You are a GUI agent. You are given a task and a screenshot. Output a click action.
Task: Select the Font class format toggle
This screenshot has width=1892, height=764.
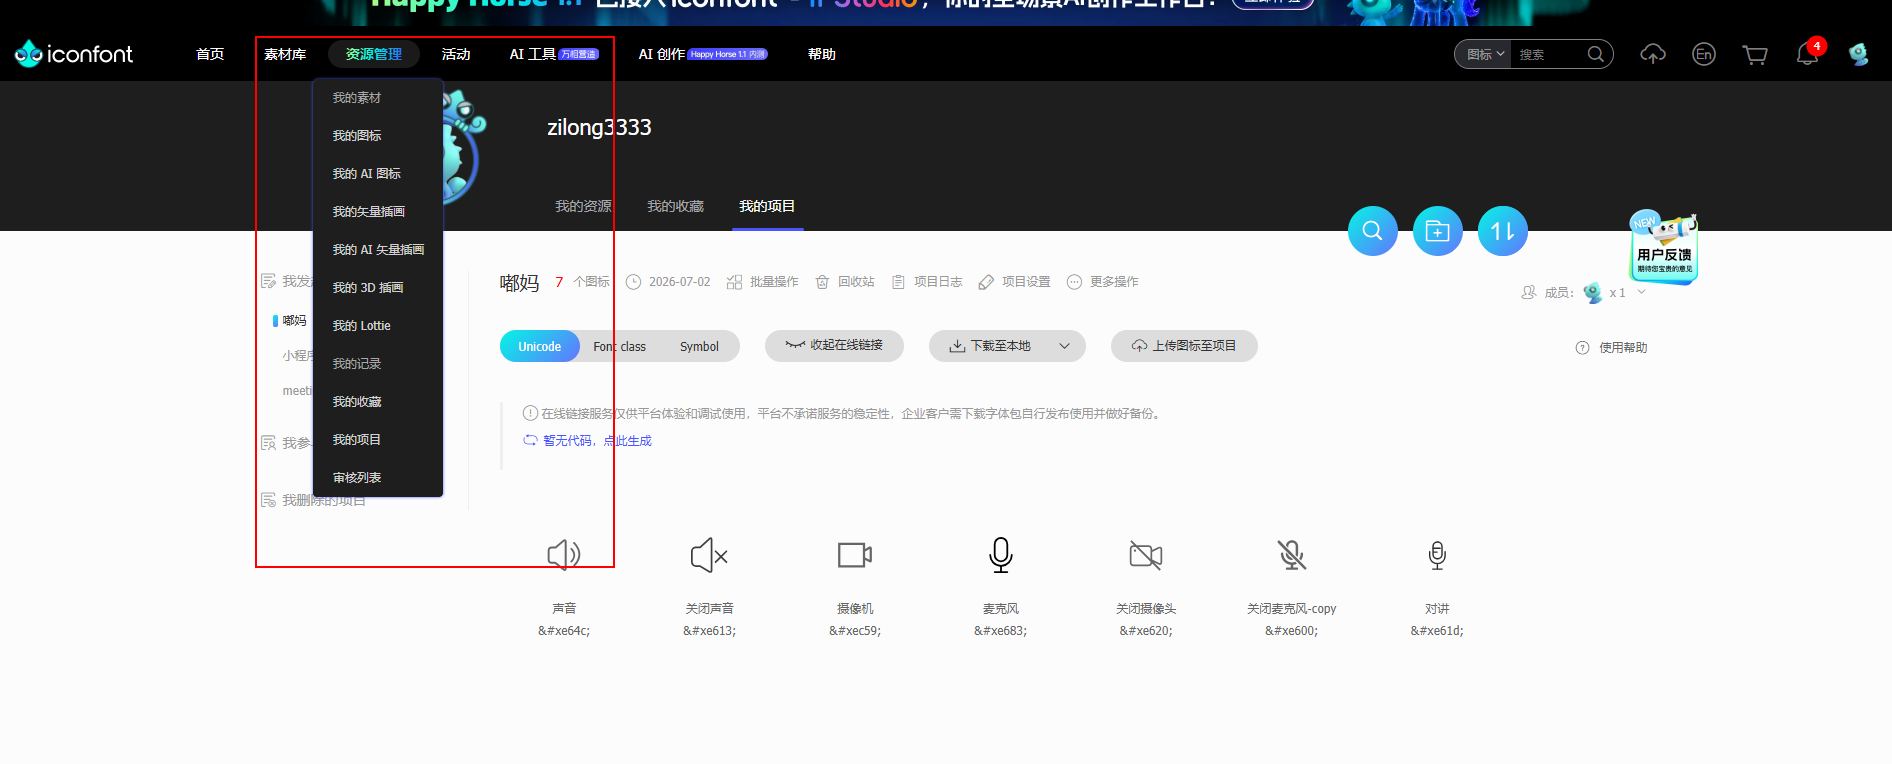(x=619, y=346)
